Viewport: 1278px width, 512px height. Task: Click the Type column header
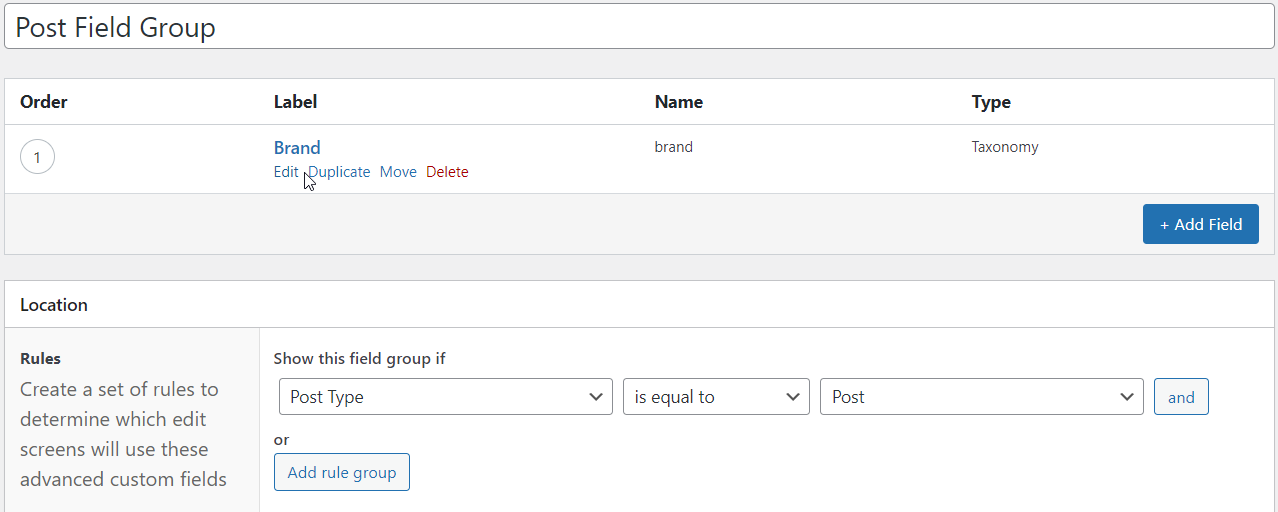(991, 102)
